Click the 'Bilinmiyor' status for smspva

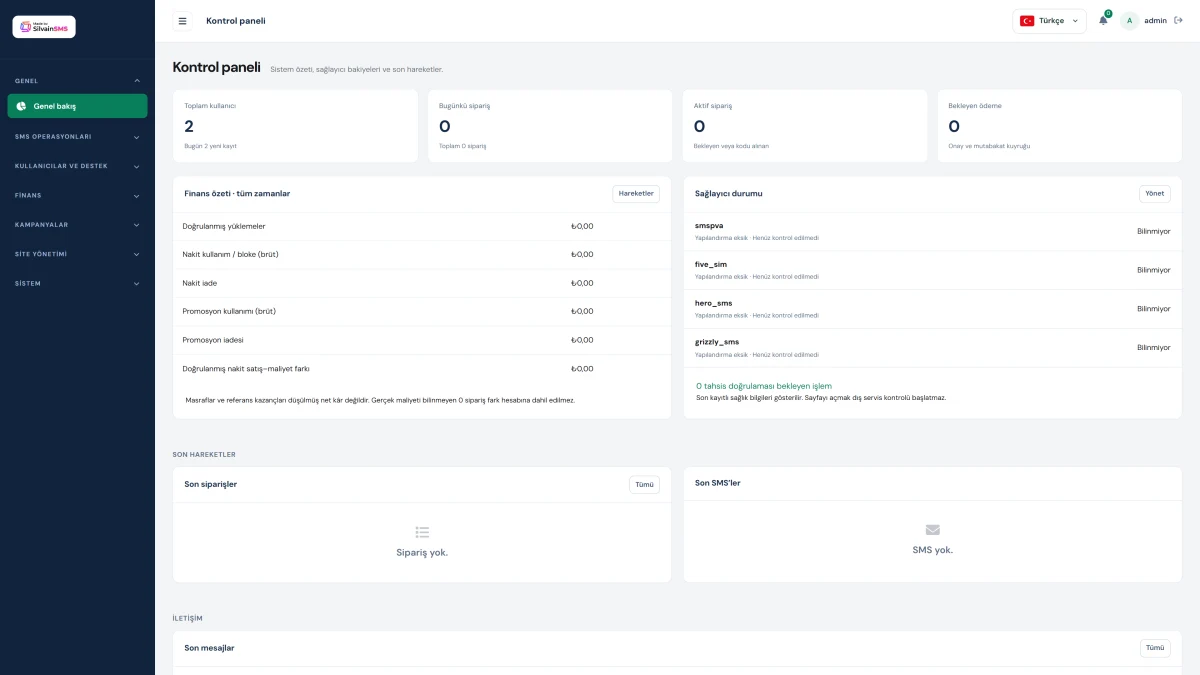[x=1153, y=231]
